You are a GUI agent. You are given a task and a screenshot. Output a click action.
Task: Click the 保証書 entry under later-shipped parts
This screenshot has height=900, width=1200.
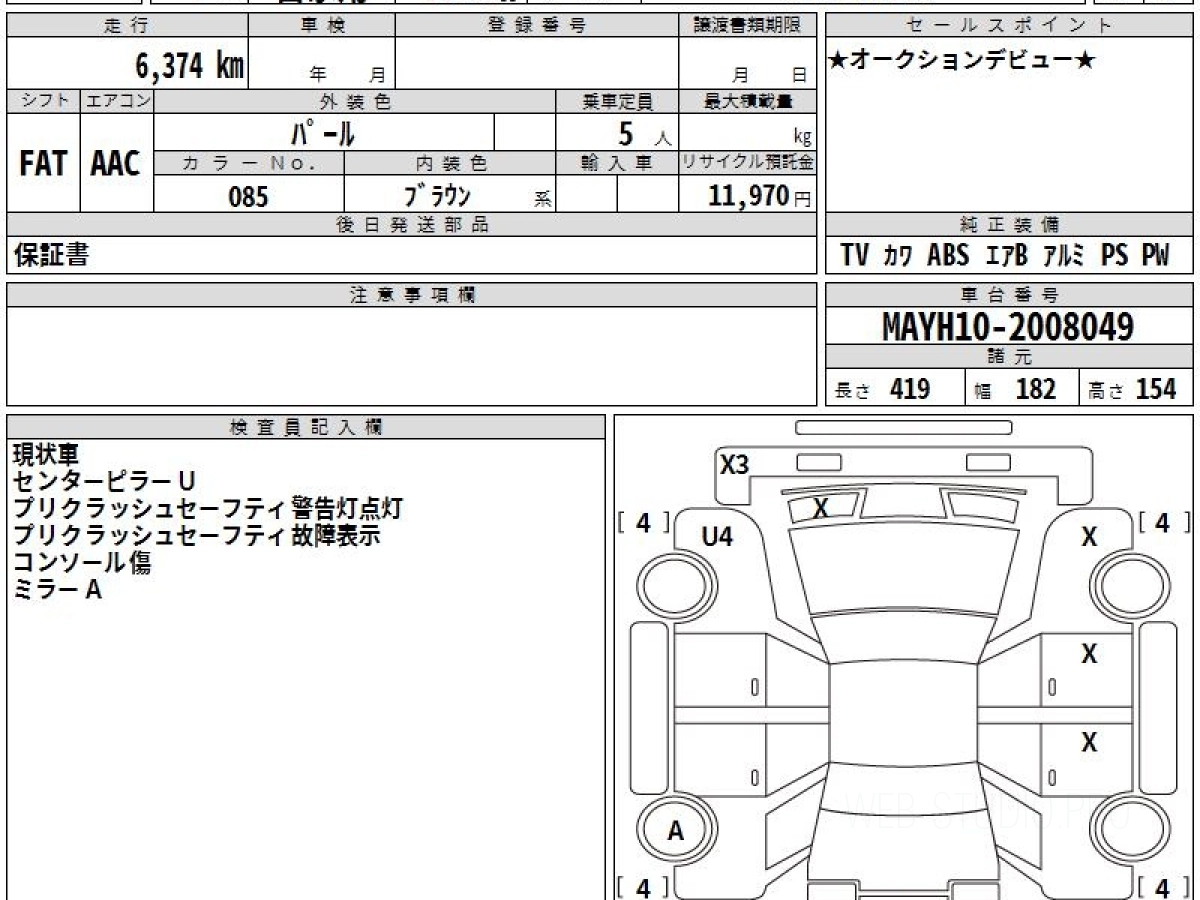coord(51,256)
